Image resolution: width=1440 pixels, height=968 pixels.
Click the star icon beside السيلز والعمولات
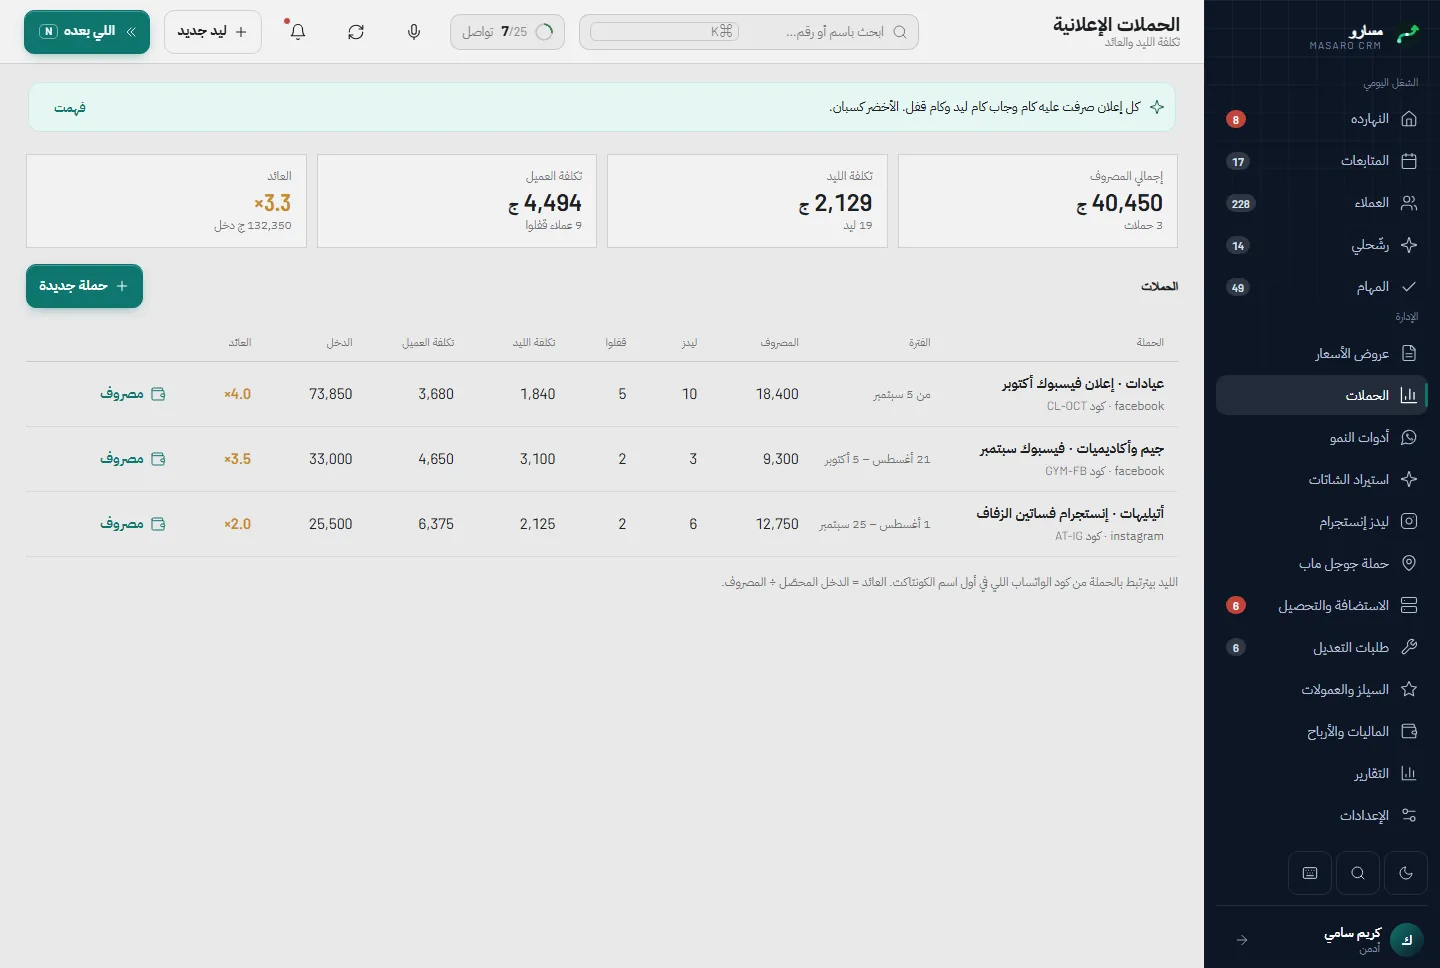1409,689
